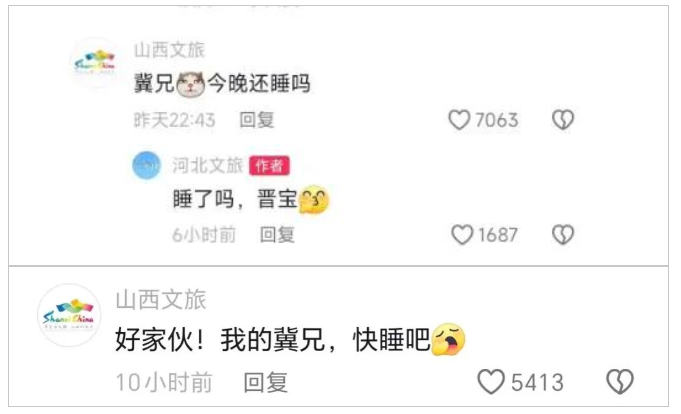
Task: Open 山西文旅 avatar on the bottom comment
Action: 69,315
